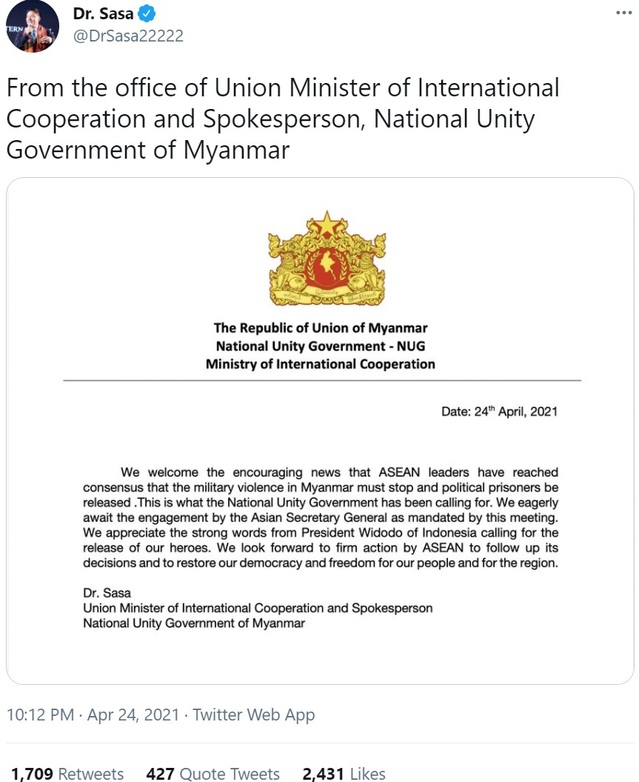Click the letter's body paragraph about ASEAN
This screenshot has height=782, width=639.
320,517
